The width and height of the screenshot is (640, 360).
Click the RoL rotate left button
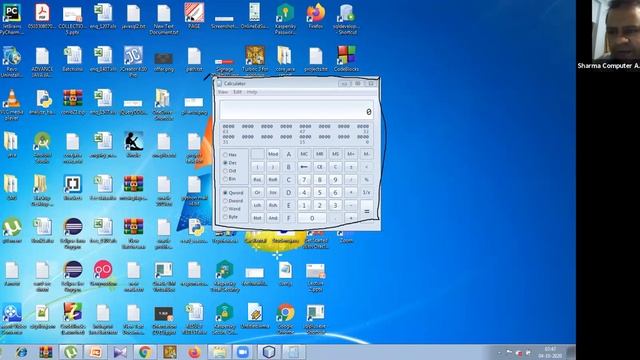pos(257,180)
